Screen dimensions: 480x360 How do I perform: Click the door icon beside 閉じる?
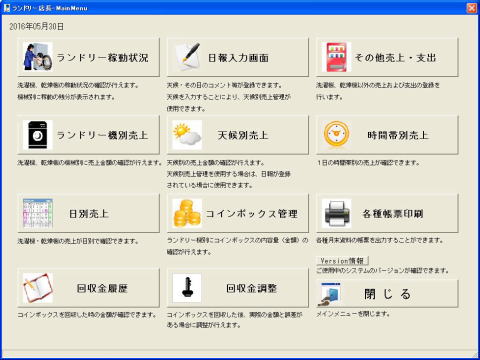click(x=329, y=294)
